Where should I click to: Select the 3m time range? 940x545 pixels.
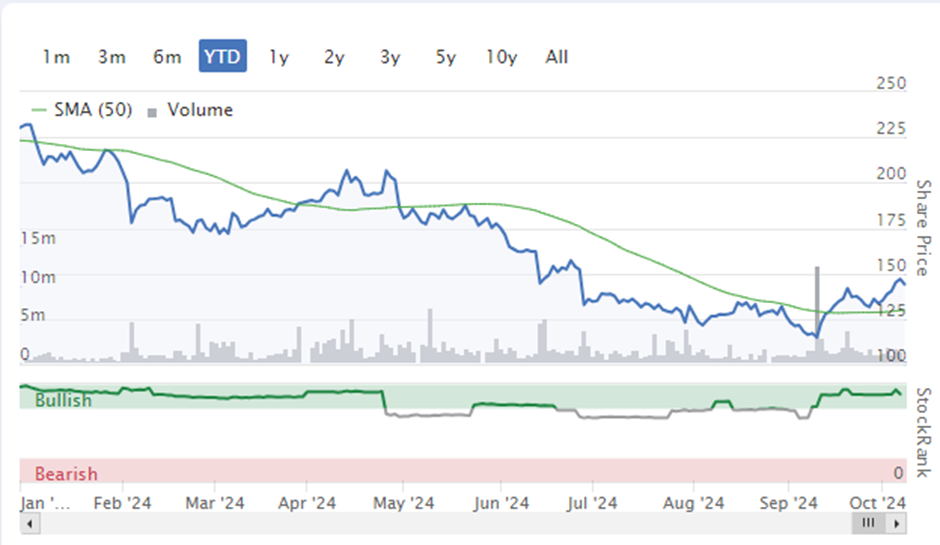pyautogui.click(x=112, y=57)
